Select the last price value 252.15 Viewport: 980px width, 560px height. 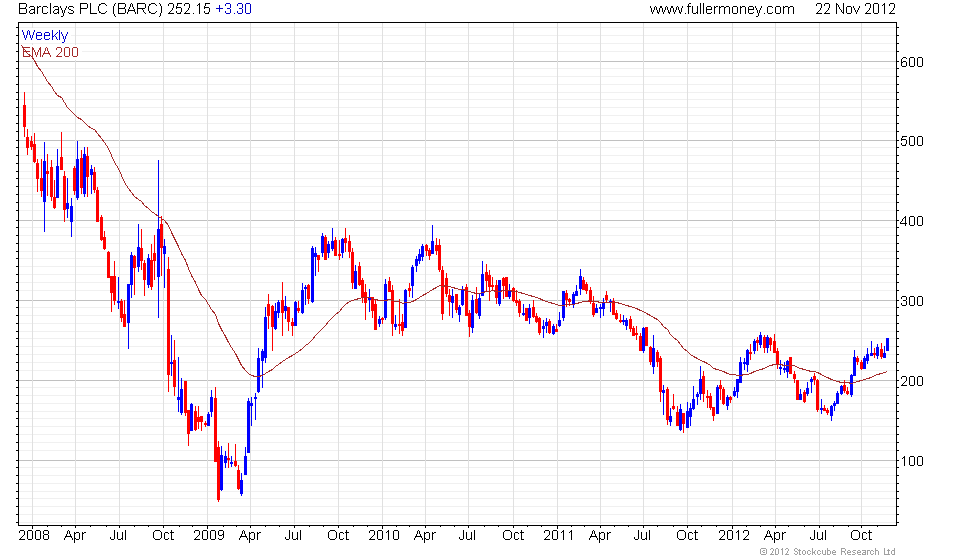189,9
